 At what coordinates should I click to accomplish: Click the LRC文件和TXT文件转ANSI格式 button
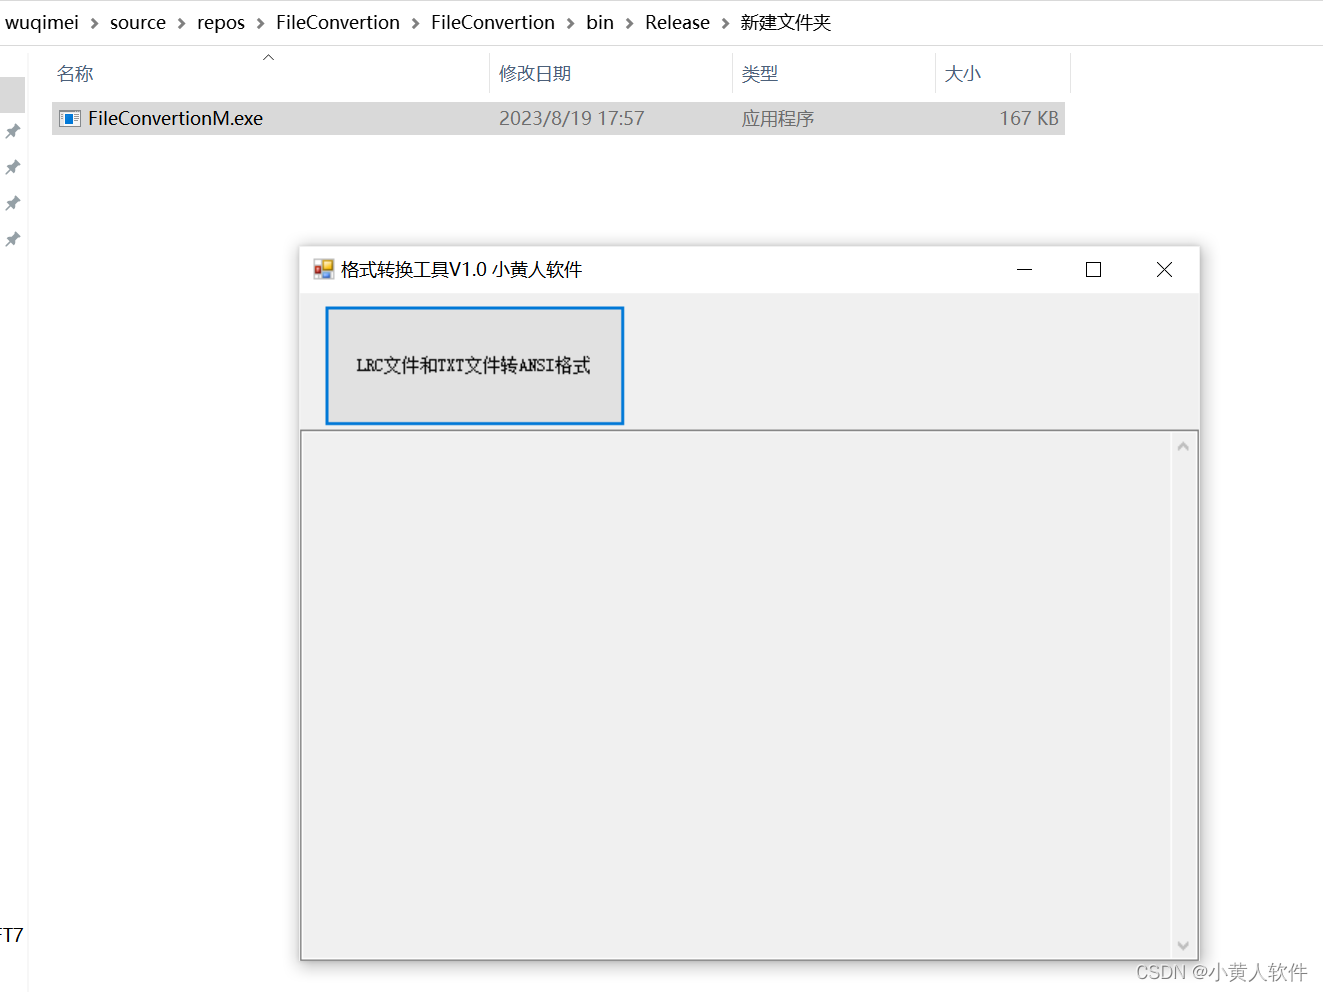point(474,365)
